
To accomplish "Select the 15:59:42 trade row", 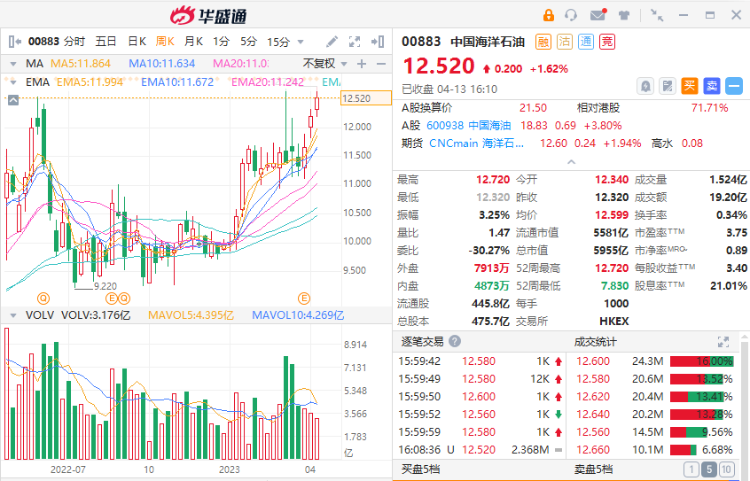I will [x=480, y=361].
